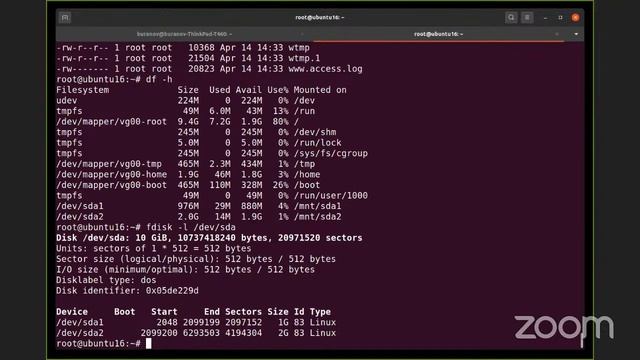The height and width of the screenshot is (360, 640).
Task: Click the 'Disklabel type: dos' line
Action: (x=106, y=280)
